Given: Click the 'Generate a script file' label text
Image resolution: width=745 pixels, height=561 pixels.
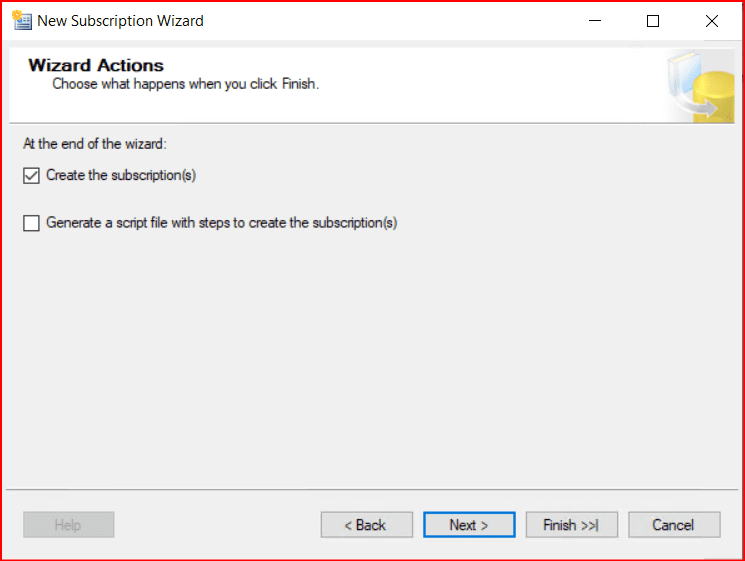Looking at the screenshot, I should tap(221, 223).
